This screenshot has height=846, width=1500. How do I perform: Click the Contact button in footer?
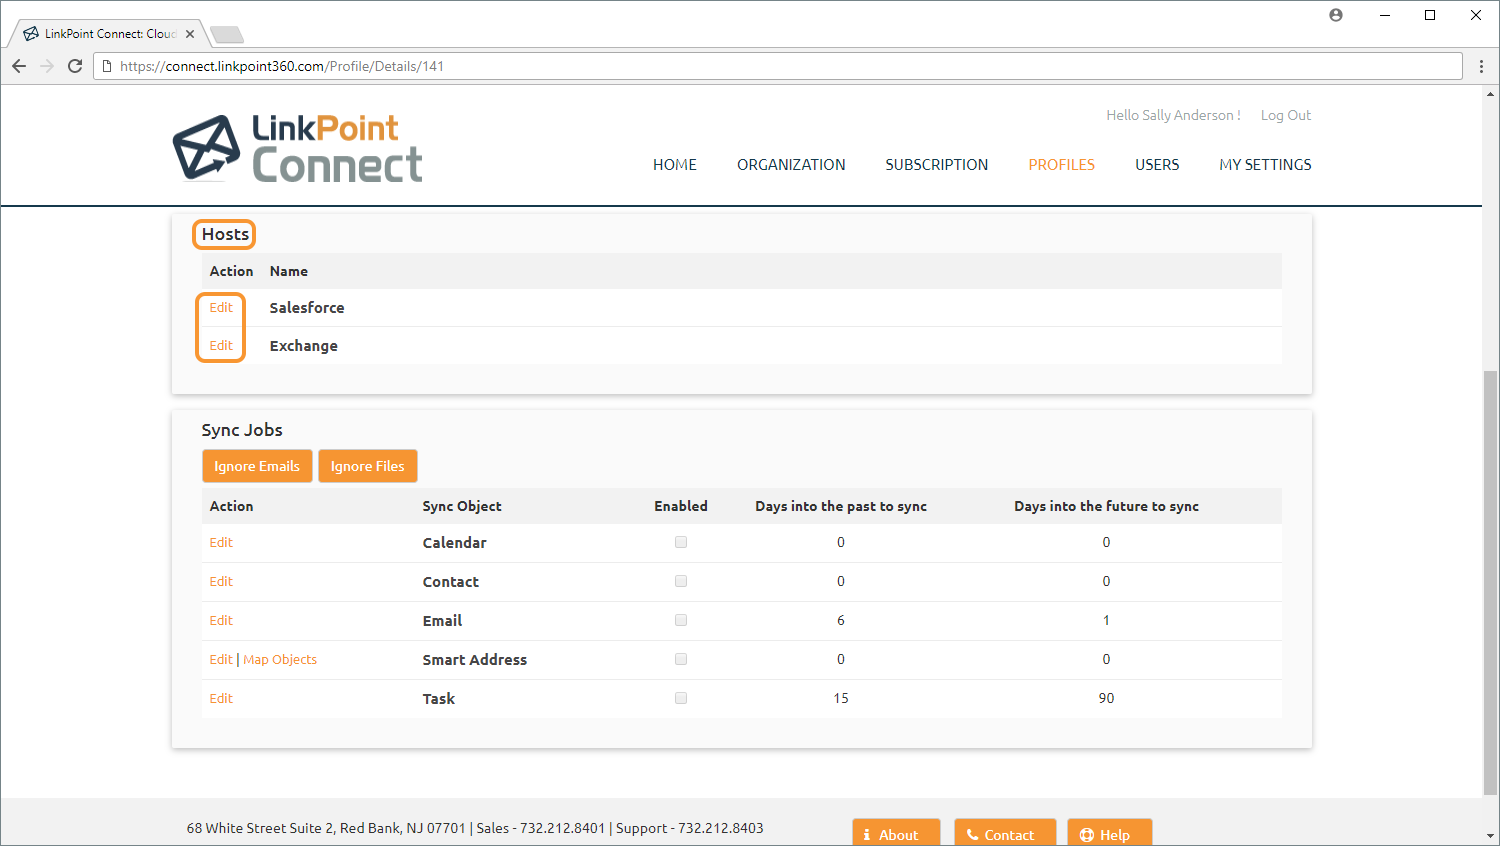tap(1005, 833)
